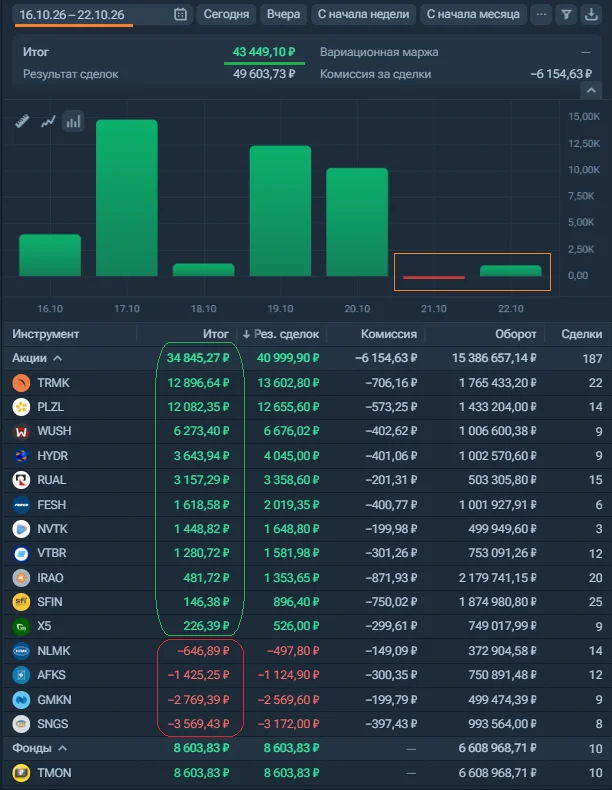
Task: Click the TMON fund logo
Action: 21,773
